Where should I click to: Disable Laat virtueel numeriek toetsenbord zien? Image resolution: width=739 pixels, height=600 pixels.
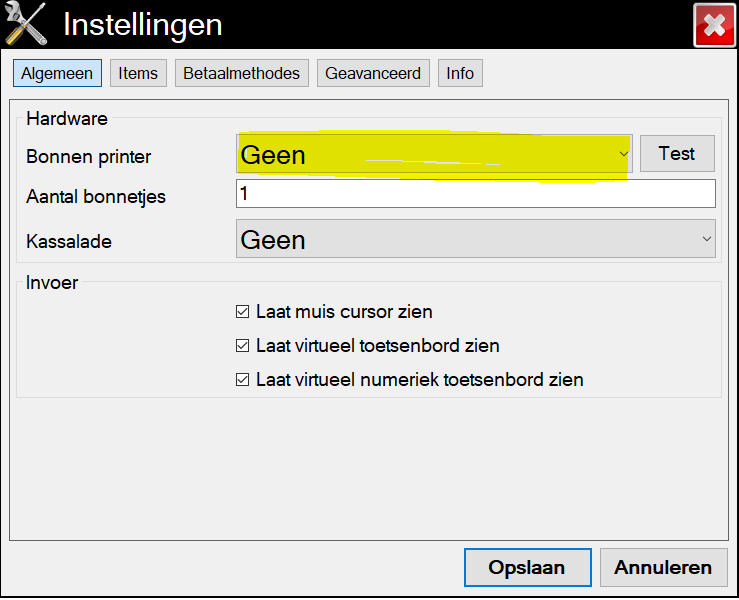(242, 380)
